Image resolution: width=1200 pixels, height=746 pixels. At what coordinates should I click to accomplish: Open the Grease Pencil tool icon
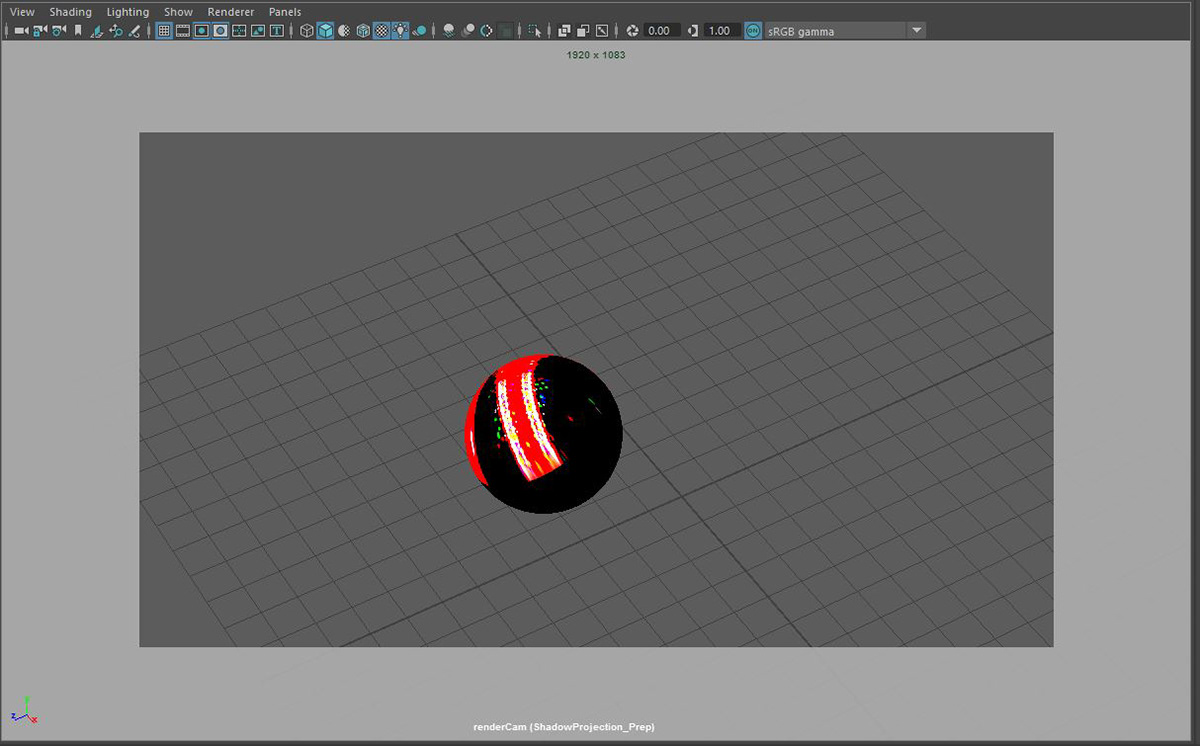tap(134, 31)
